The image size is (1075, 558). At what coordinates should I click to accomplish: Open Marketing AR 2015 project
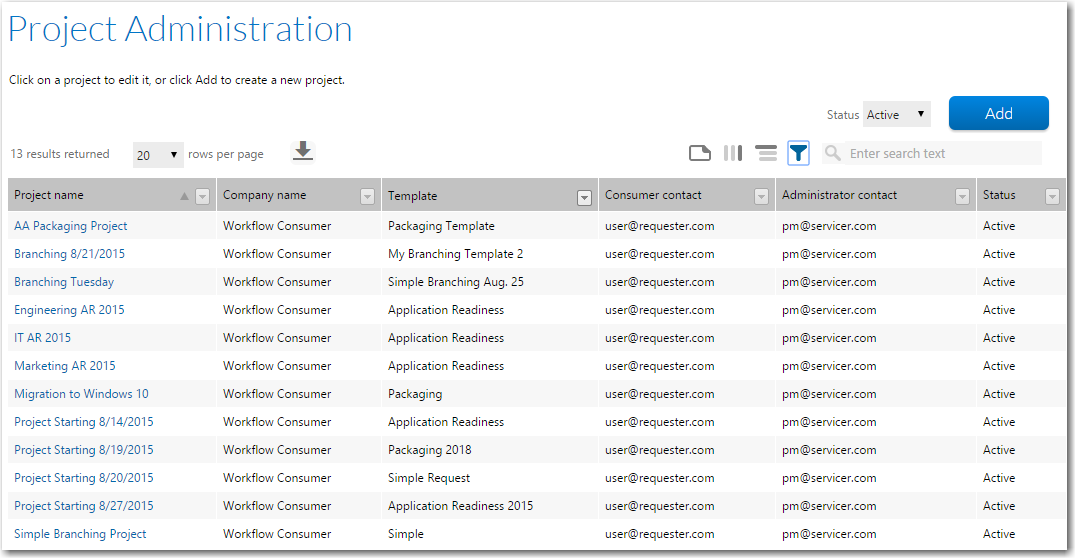coord(64,366)
